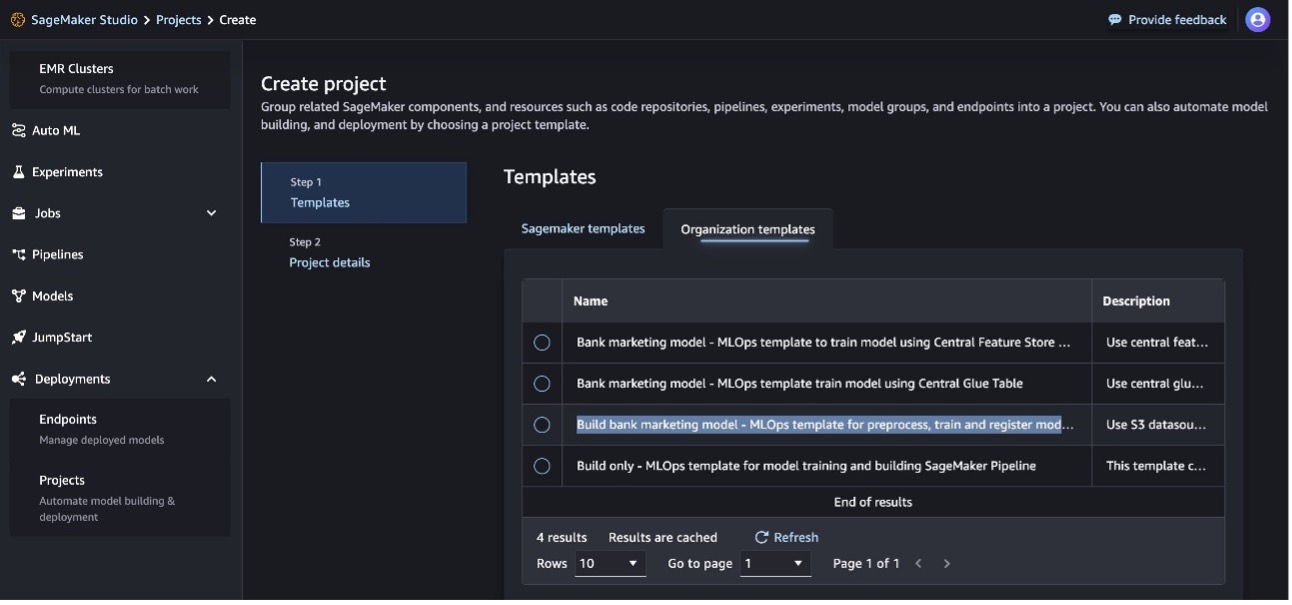Click the Provide feedback link
The height and width of the screenshot is (605, 1292).
tap(1177, 20)
